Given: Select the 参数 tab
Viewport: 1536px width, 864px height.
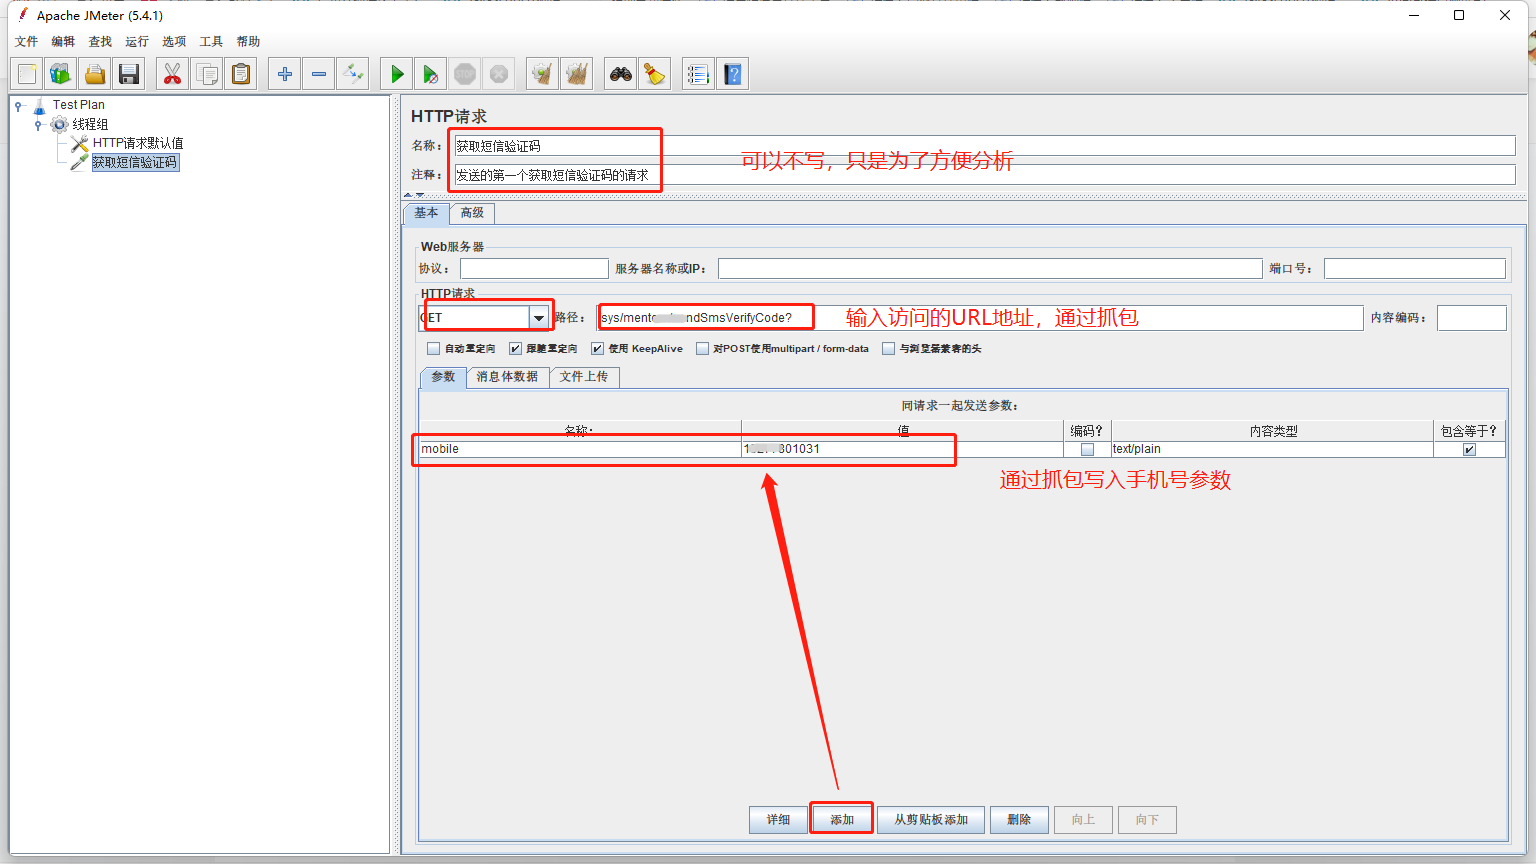Looking at the screenshot, I should pyautogui.click(x=443, y=377).
